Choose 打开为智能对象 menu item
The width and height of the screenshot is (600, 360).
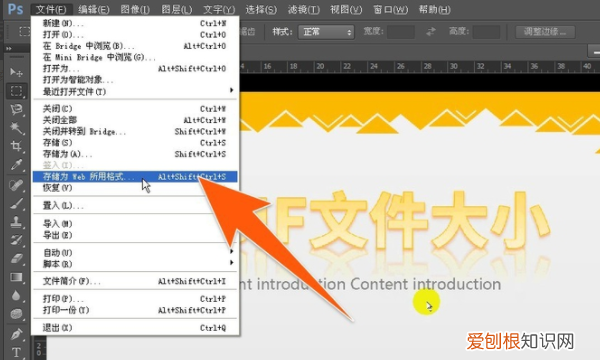point(135,80)
